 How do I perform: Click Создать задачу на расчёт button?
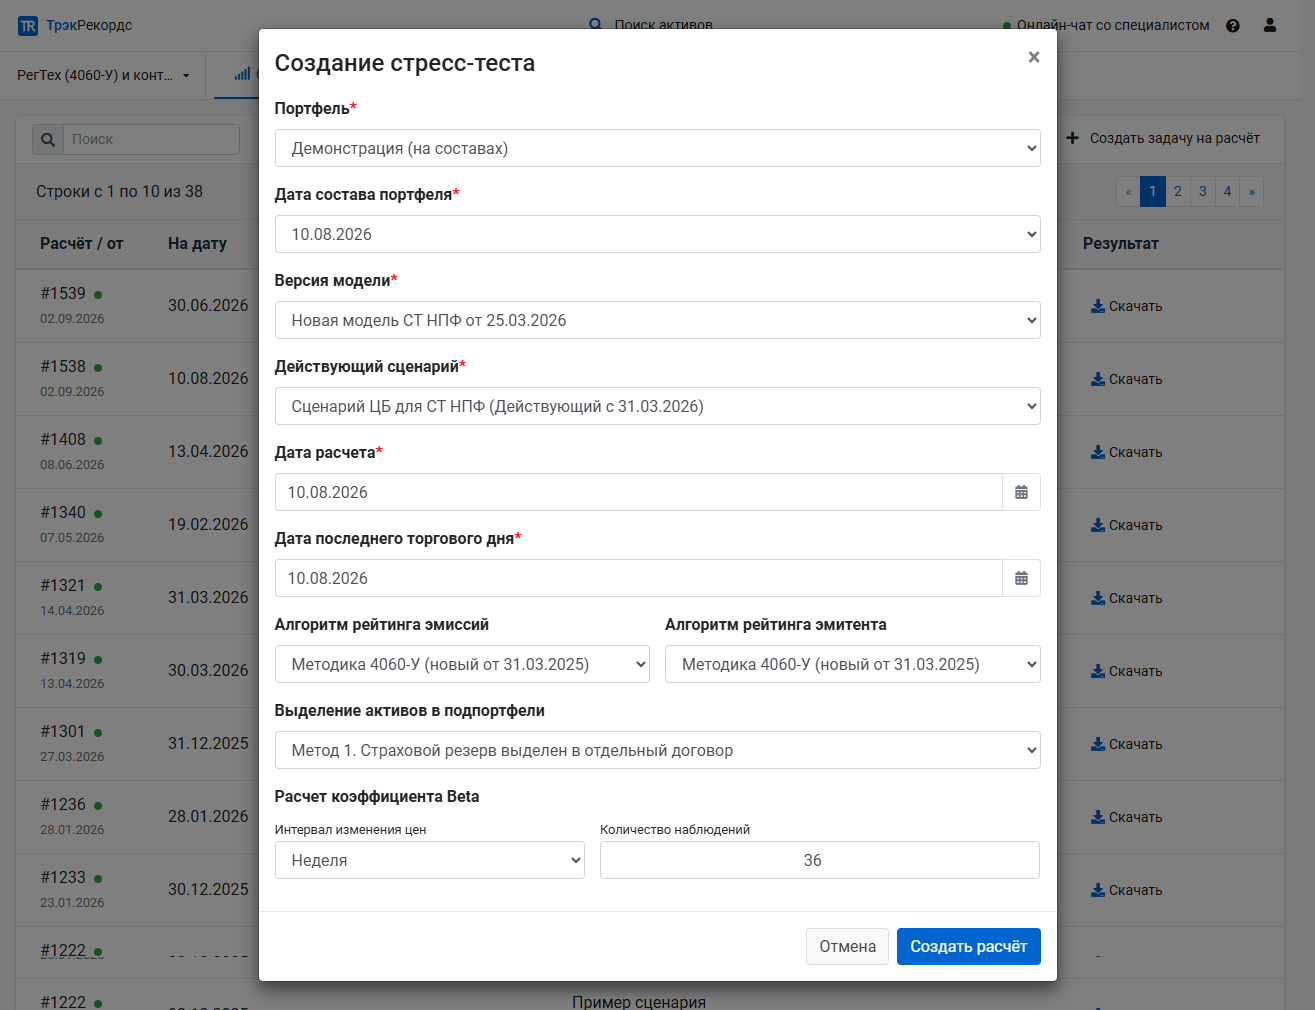point(1163,138)
